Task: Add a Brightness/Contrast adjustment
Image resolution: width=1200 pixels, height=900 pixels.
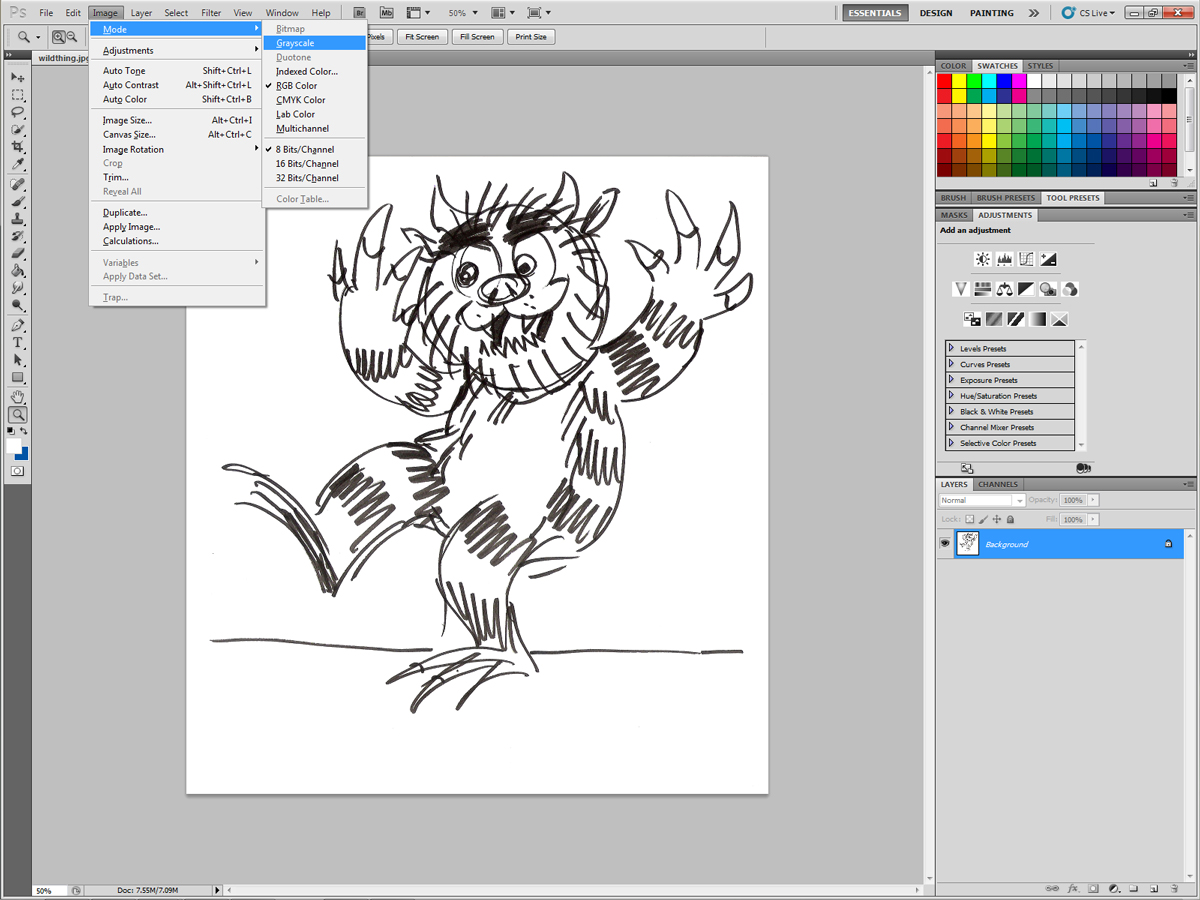Action: [x=983, y=259]
